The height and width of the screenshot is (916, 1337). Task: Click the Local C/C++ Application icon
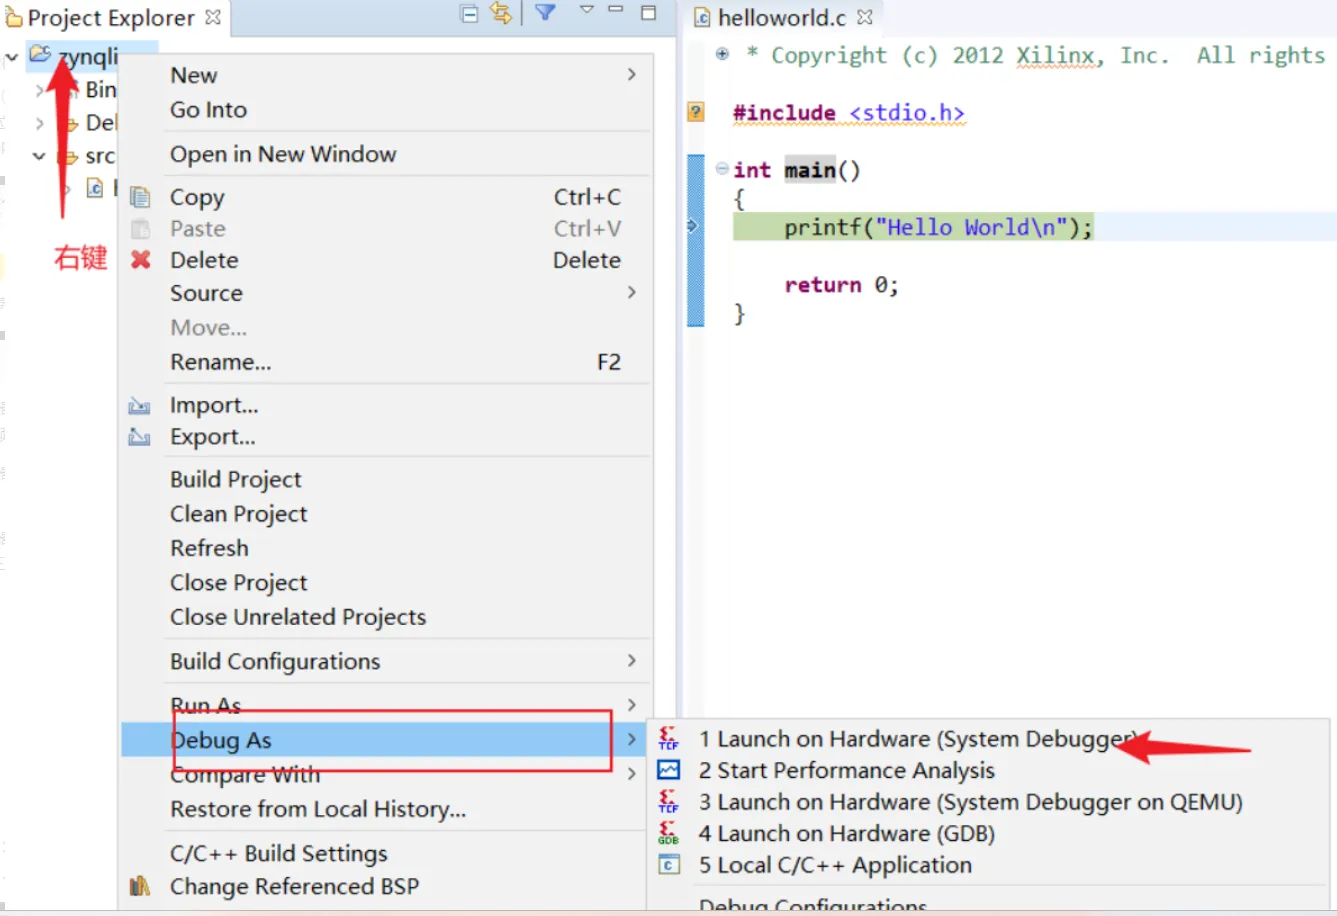coord(668,865)
